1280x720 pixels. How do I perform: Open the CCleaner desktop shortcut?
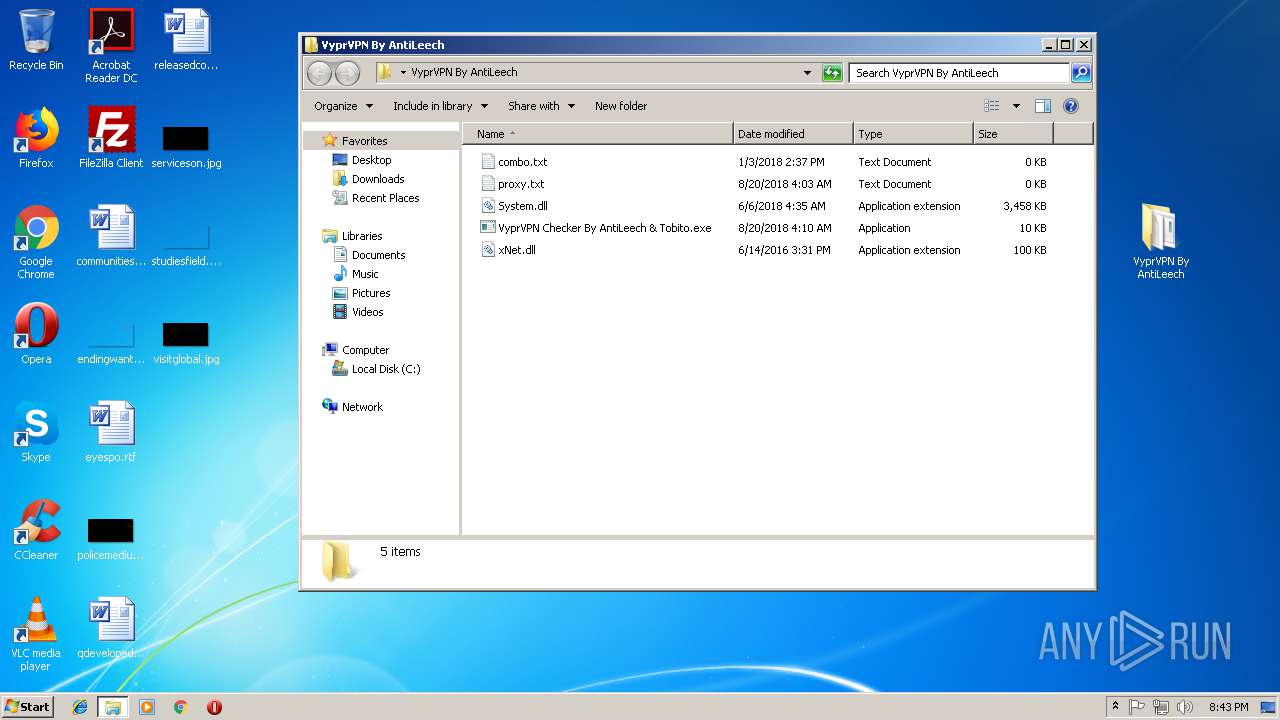pos(36,530)
